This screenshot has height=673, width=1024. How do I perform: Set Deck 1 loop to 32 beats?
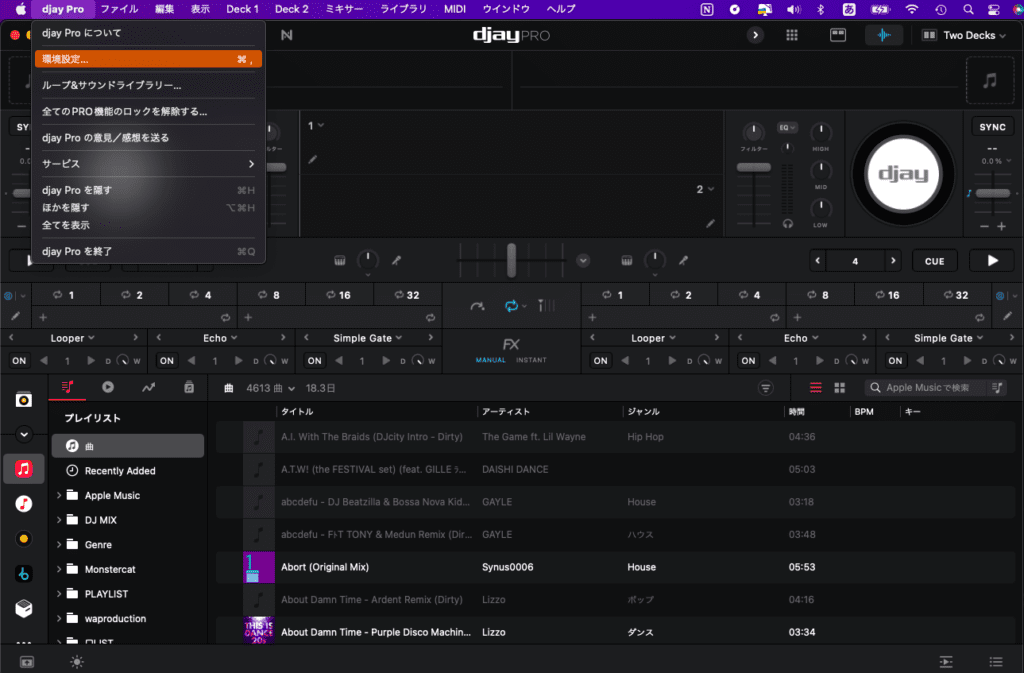click(408, 295)
